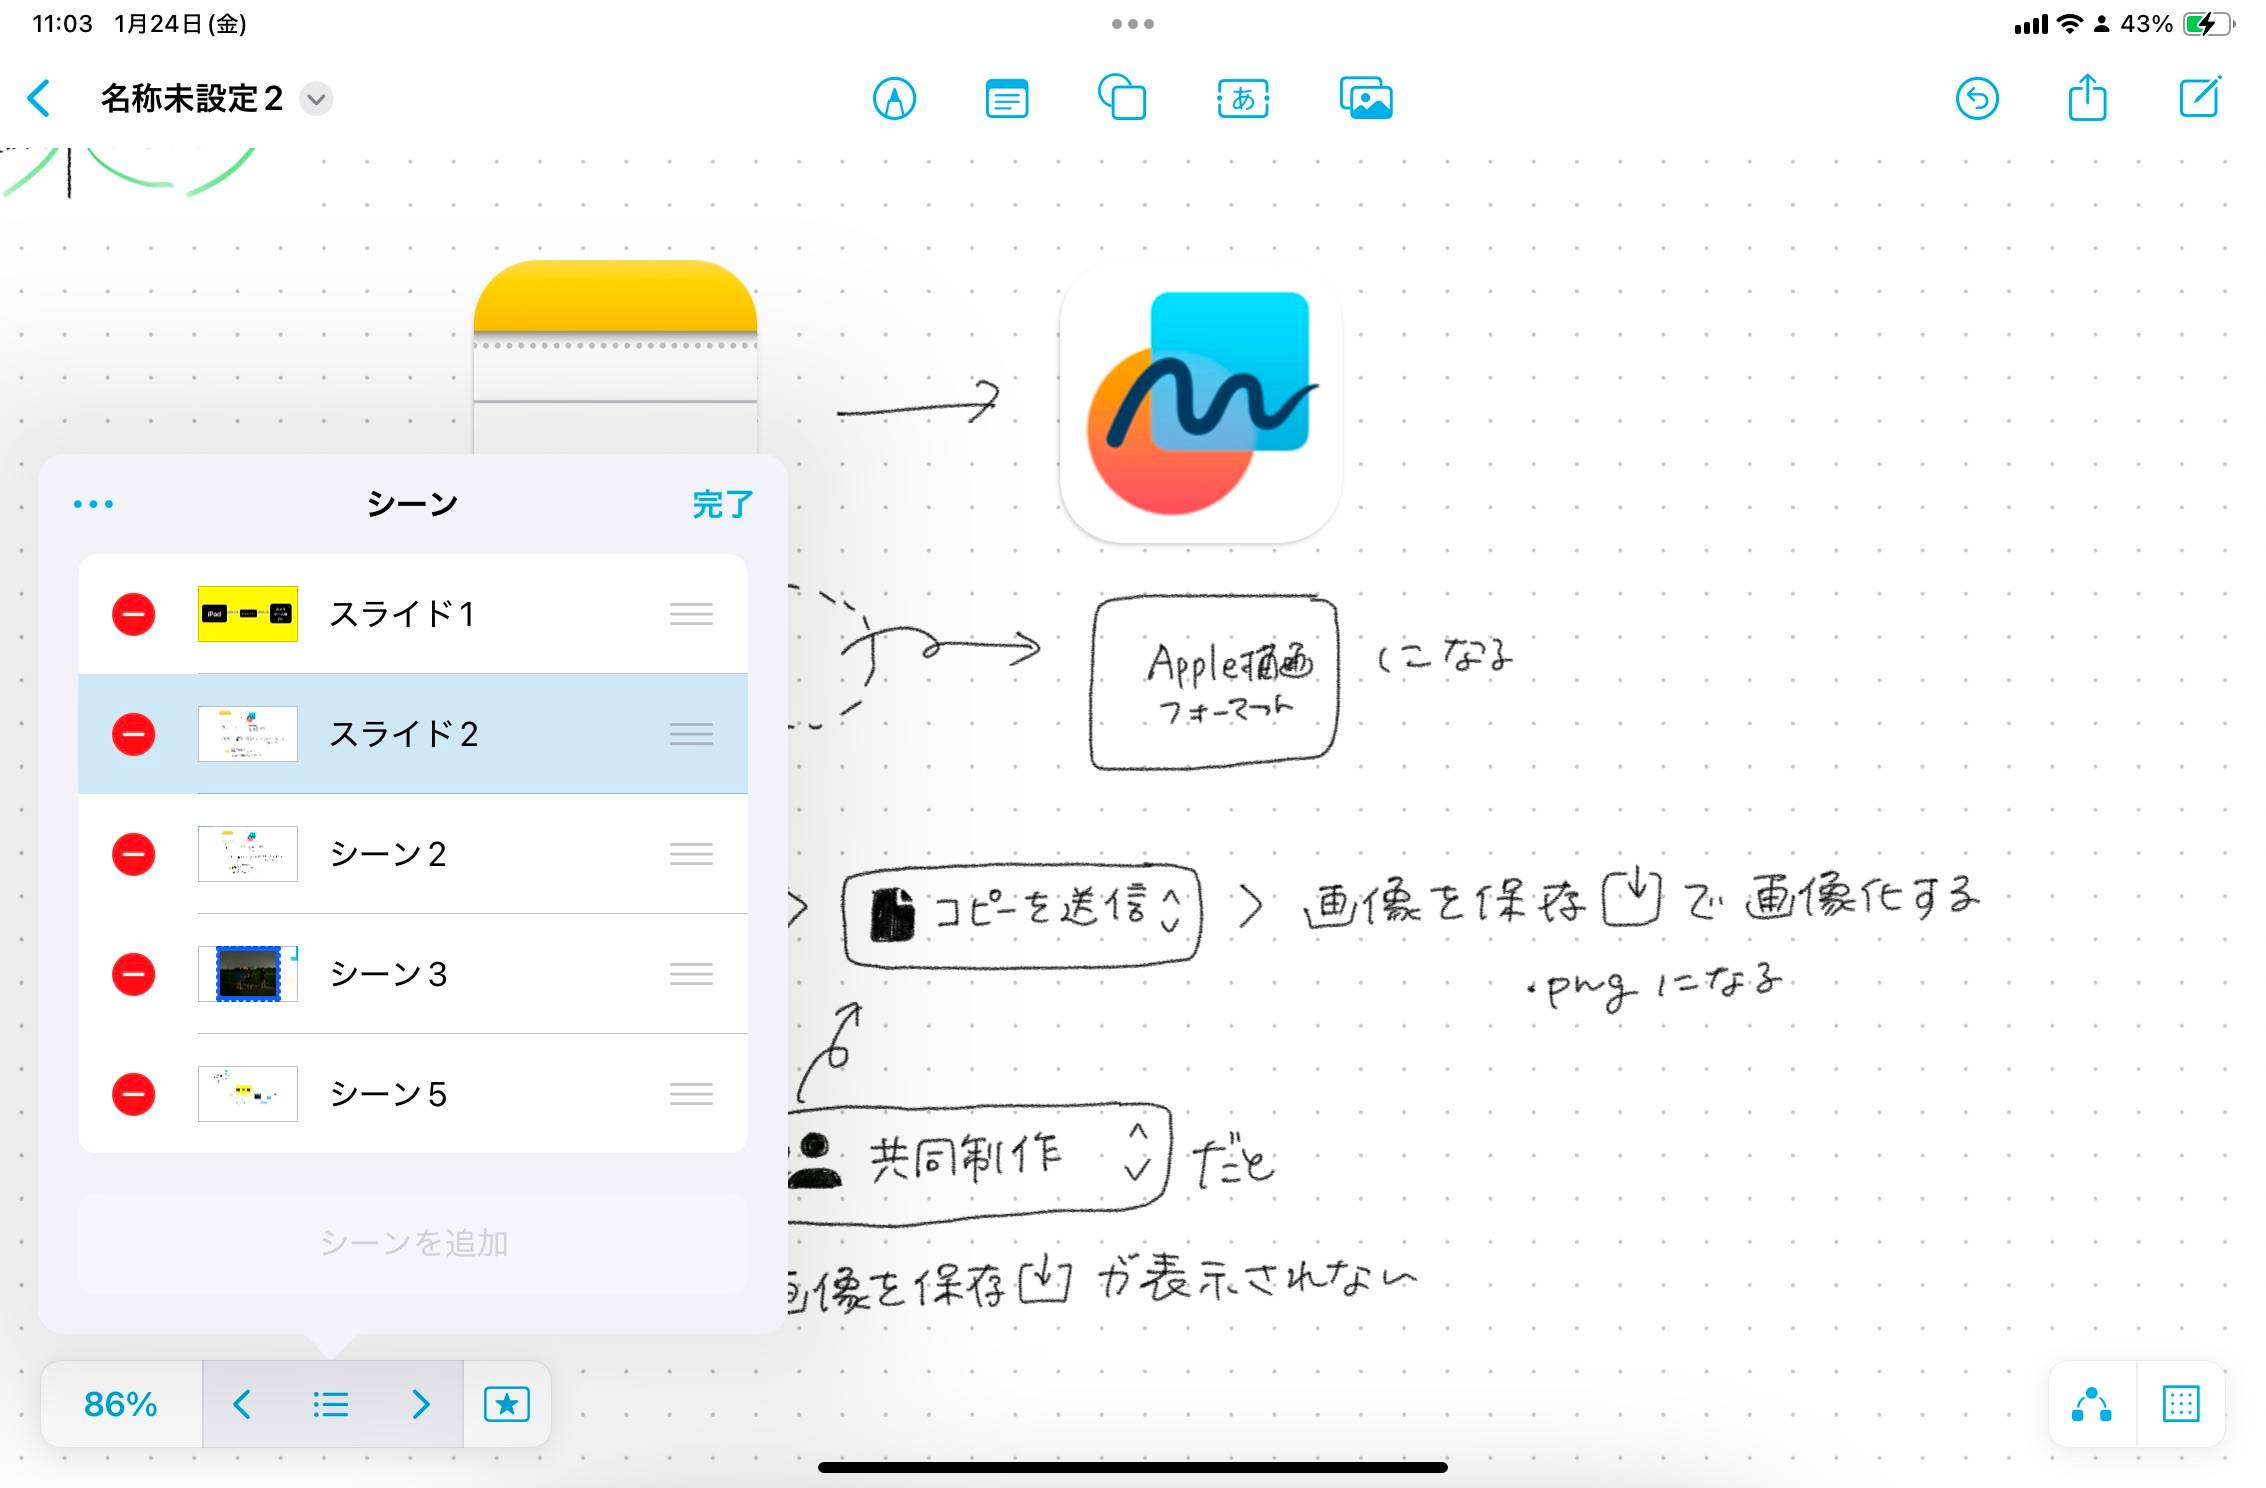Delete the シーン3 scene
Viewport: 2266px width, 1488px height.
coord(133,974)
